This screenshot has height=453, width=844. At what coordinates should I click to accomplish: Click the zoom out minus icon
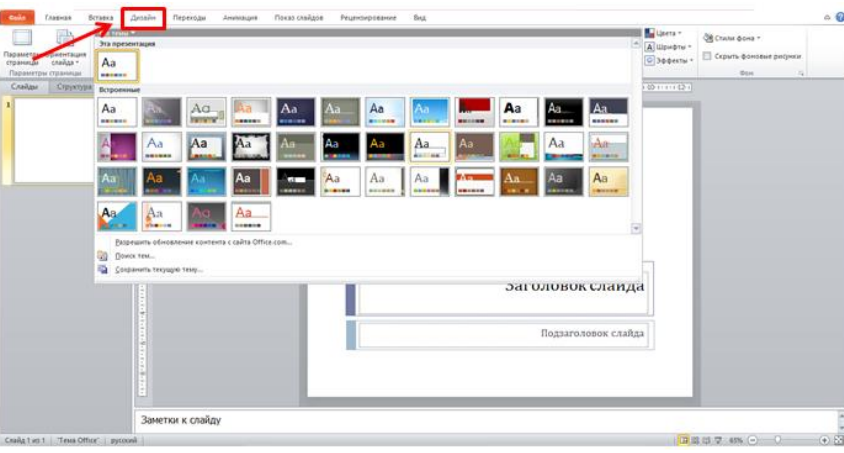point(752,440)
